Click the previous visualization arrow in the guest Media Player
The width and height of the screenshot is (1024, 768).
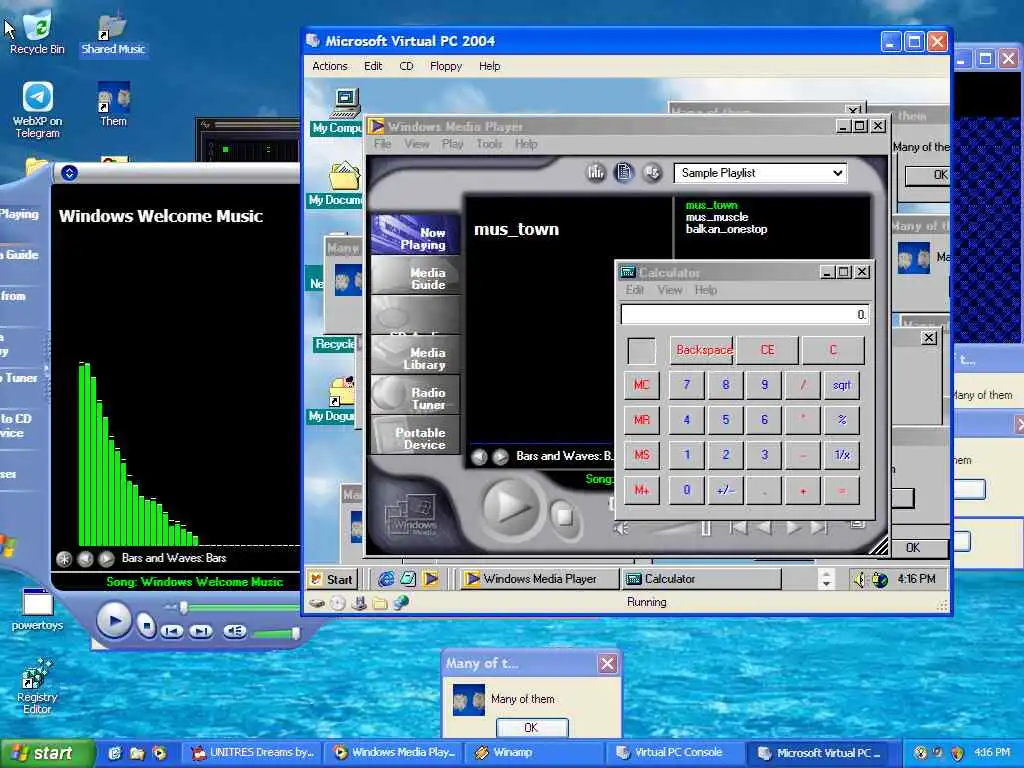[479, 456]
